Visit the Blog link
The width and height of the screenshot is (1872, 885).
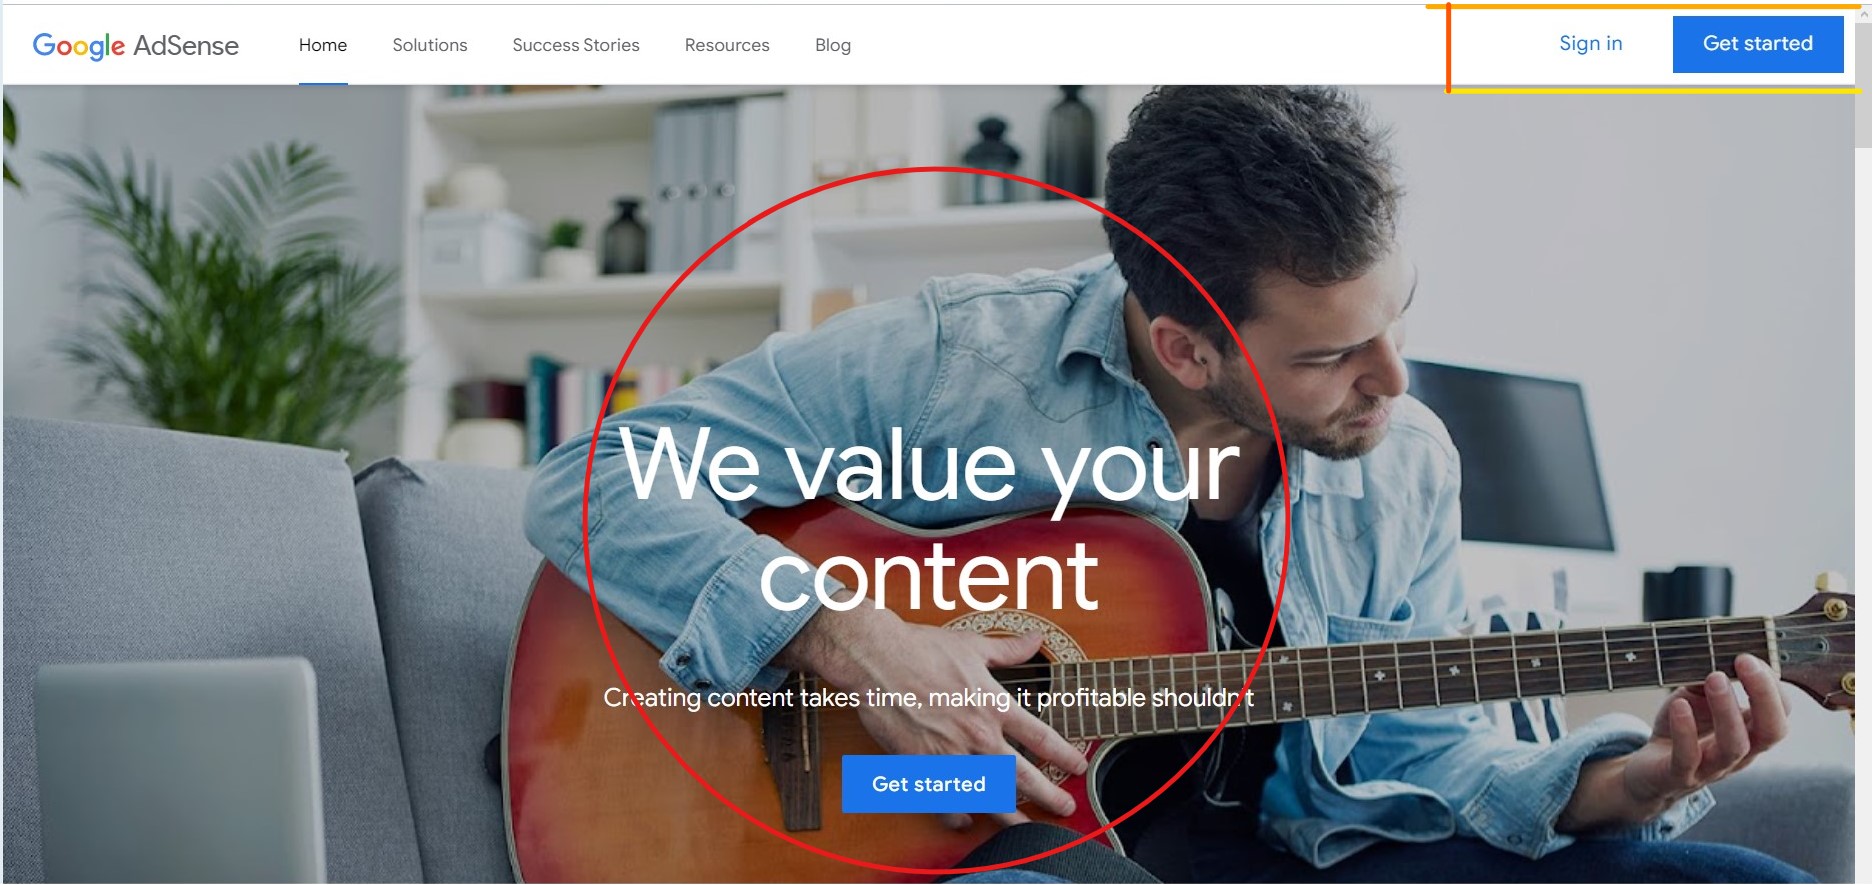point(833,45)
